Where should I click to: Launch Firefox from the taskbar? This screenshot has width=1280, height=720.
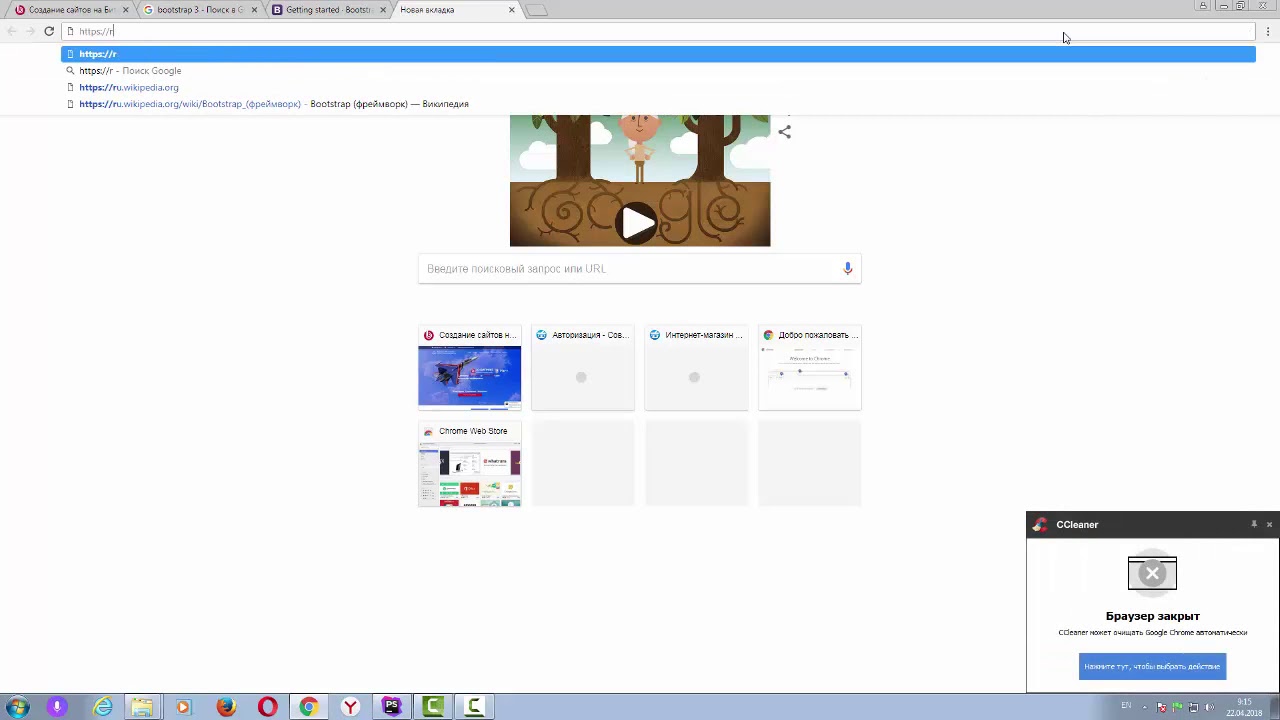click(x=226, y=707)
